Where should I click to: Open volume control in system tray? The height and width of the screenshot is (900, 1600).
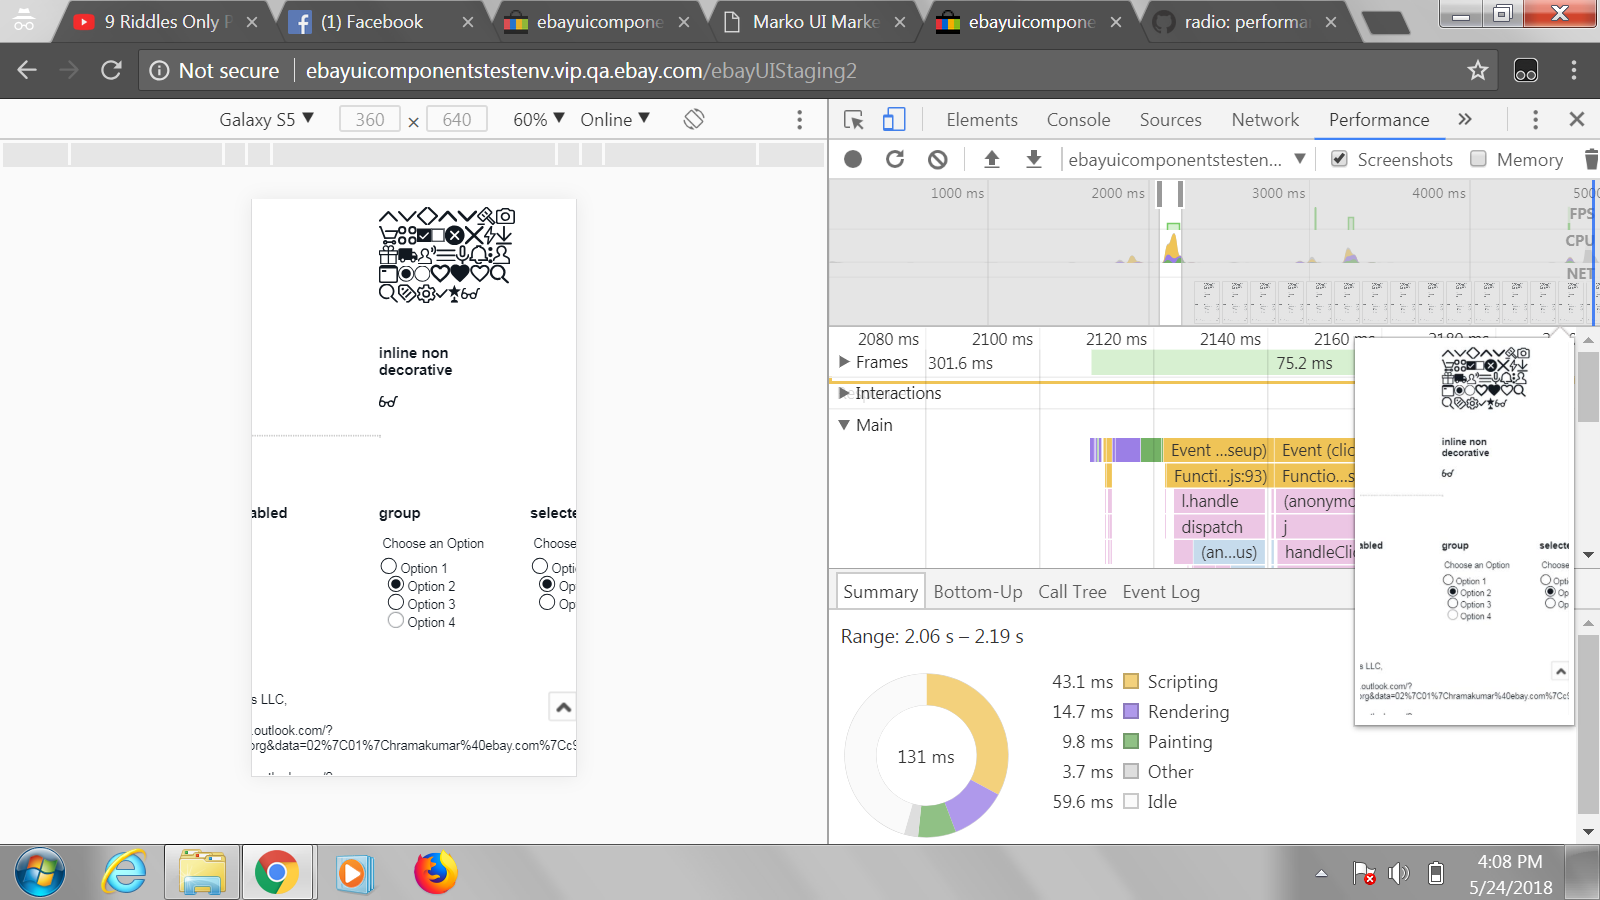(x=1399, y=874)
